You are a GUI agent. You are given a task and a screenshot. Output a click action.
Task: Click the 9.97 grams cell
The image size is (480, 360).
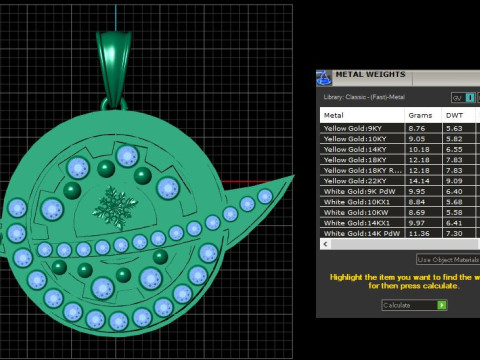click(423, 223)
